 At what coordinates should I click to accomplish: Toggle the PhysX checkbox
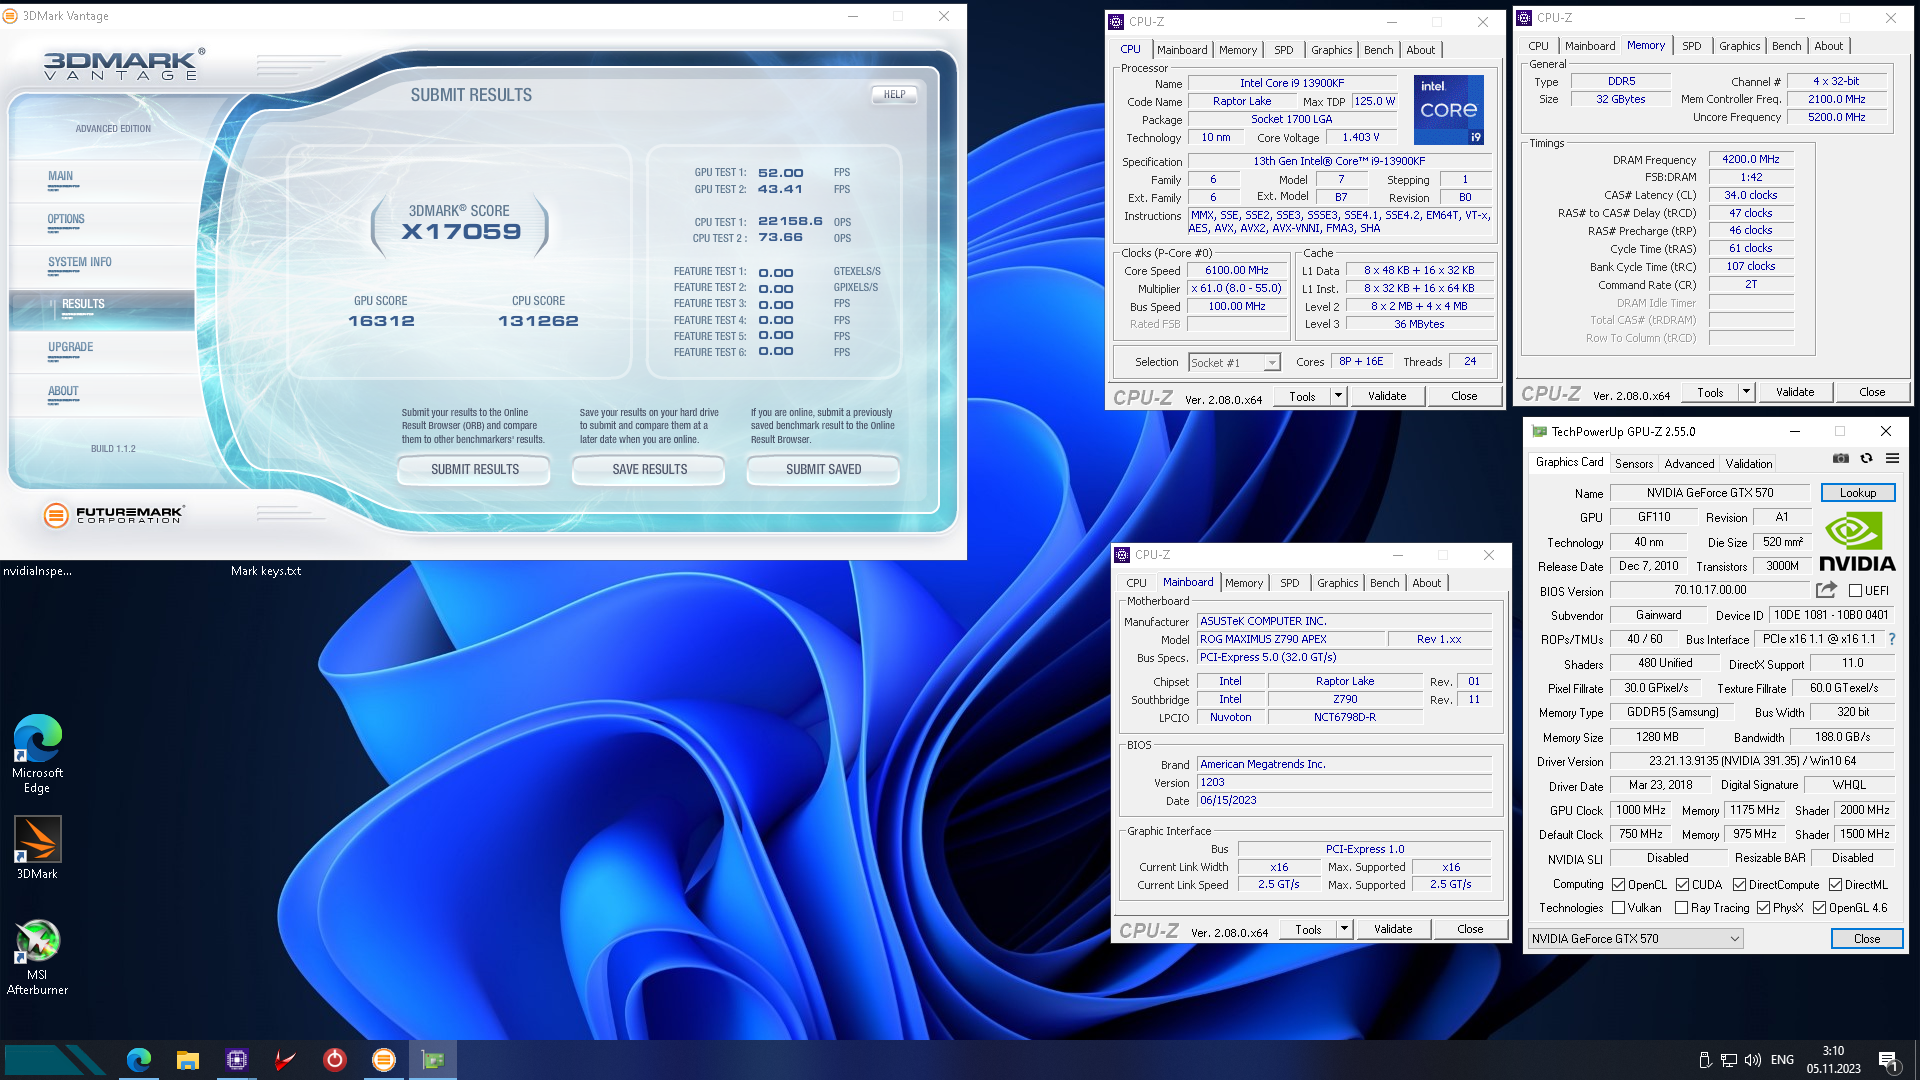(x=1763, y=908)
